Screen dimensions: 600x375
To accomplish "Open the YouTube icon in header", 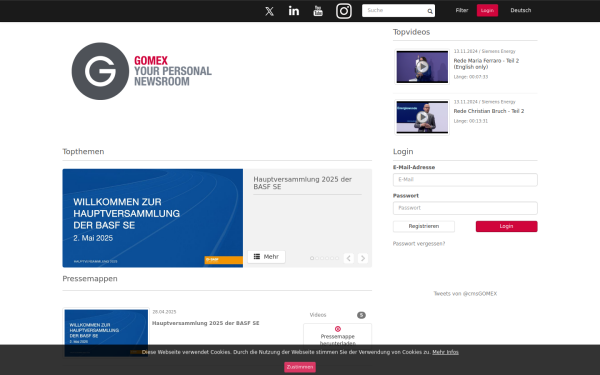I will (318, 11).
